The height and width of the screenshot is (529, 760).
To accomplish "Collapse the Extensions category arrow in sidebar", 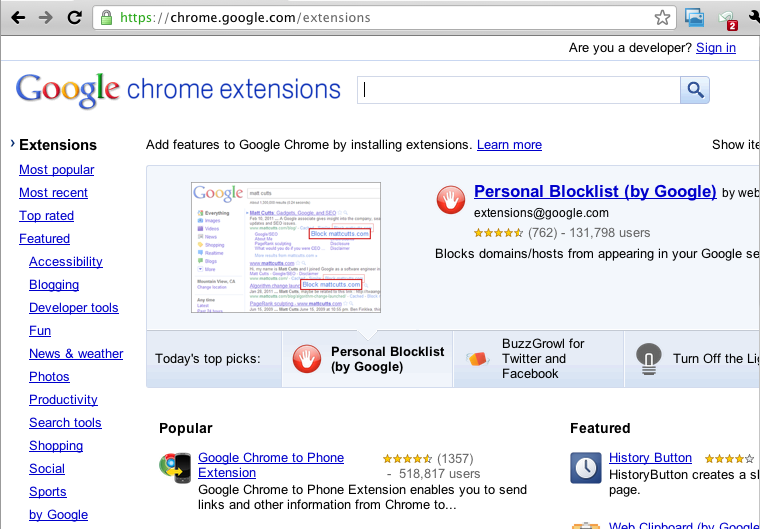I will (x=12, y=144).
